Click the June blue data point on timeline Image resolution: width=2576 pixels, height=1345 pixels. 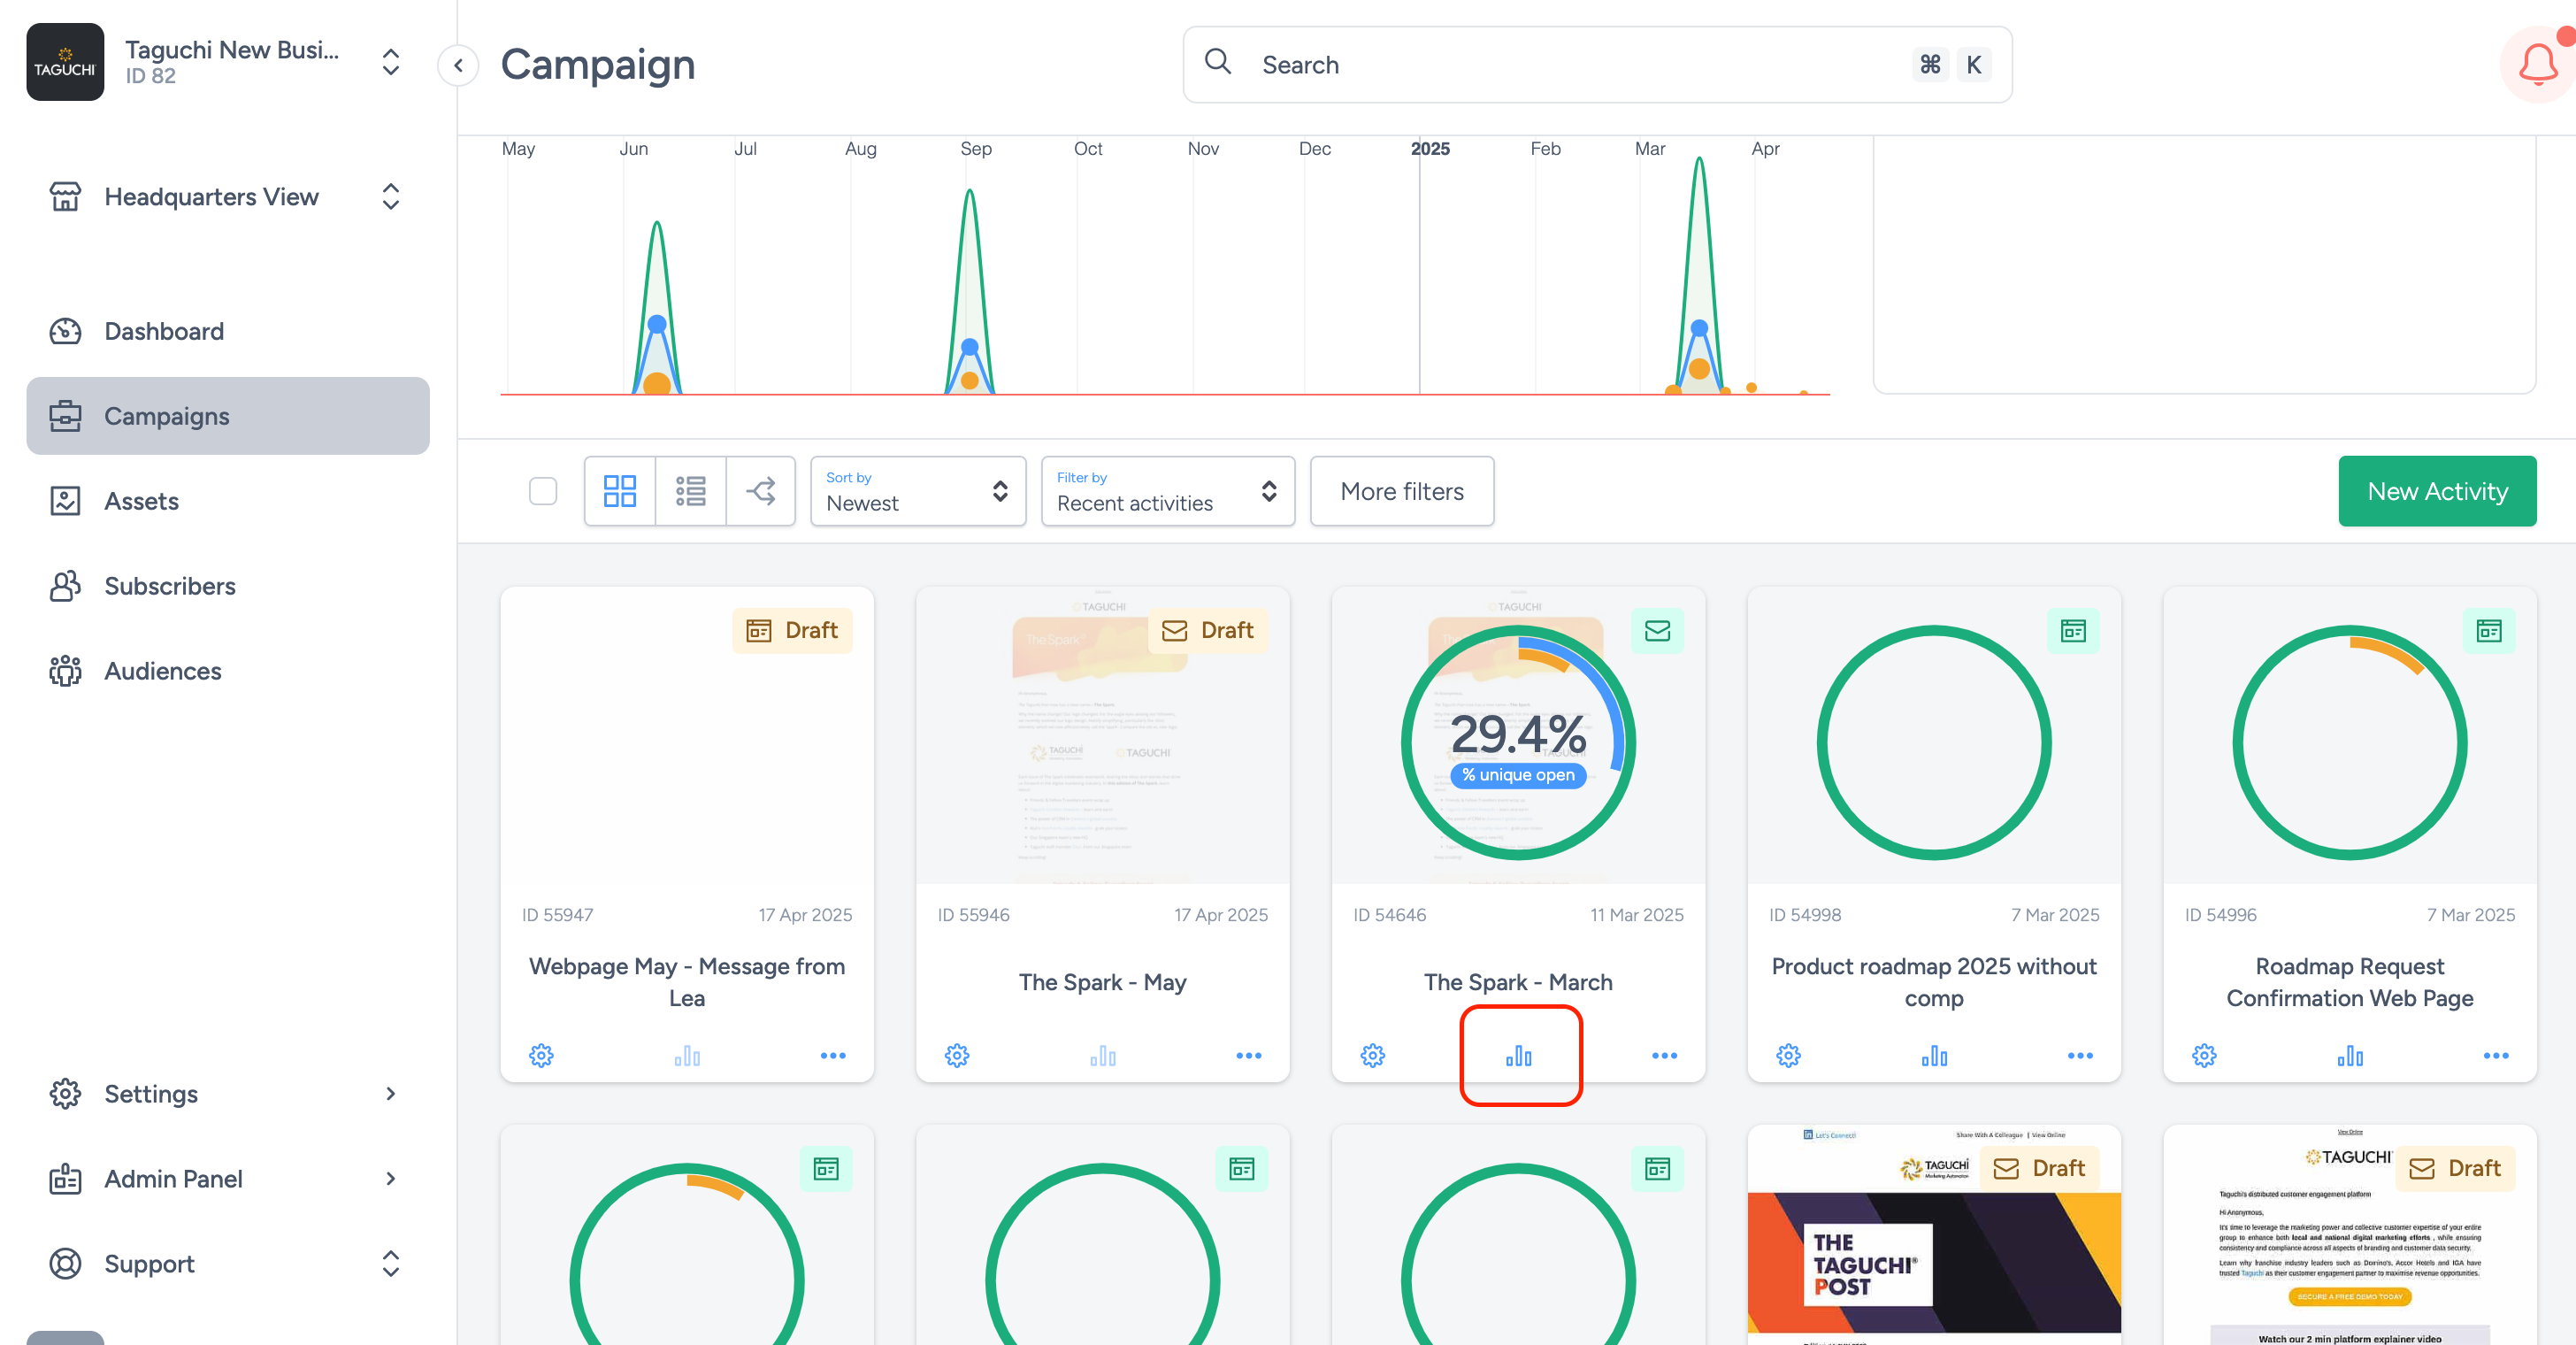coord(657,324)
